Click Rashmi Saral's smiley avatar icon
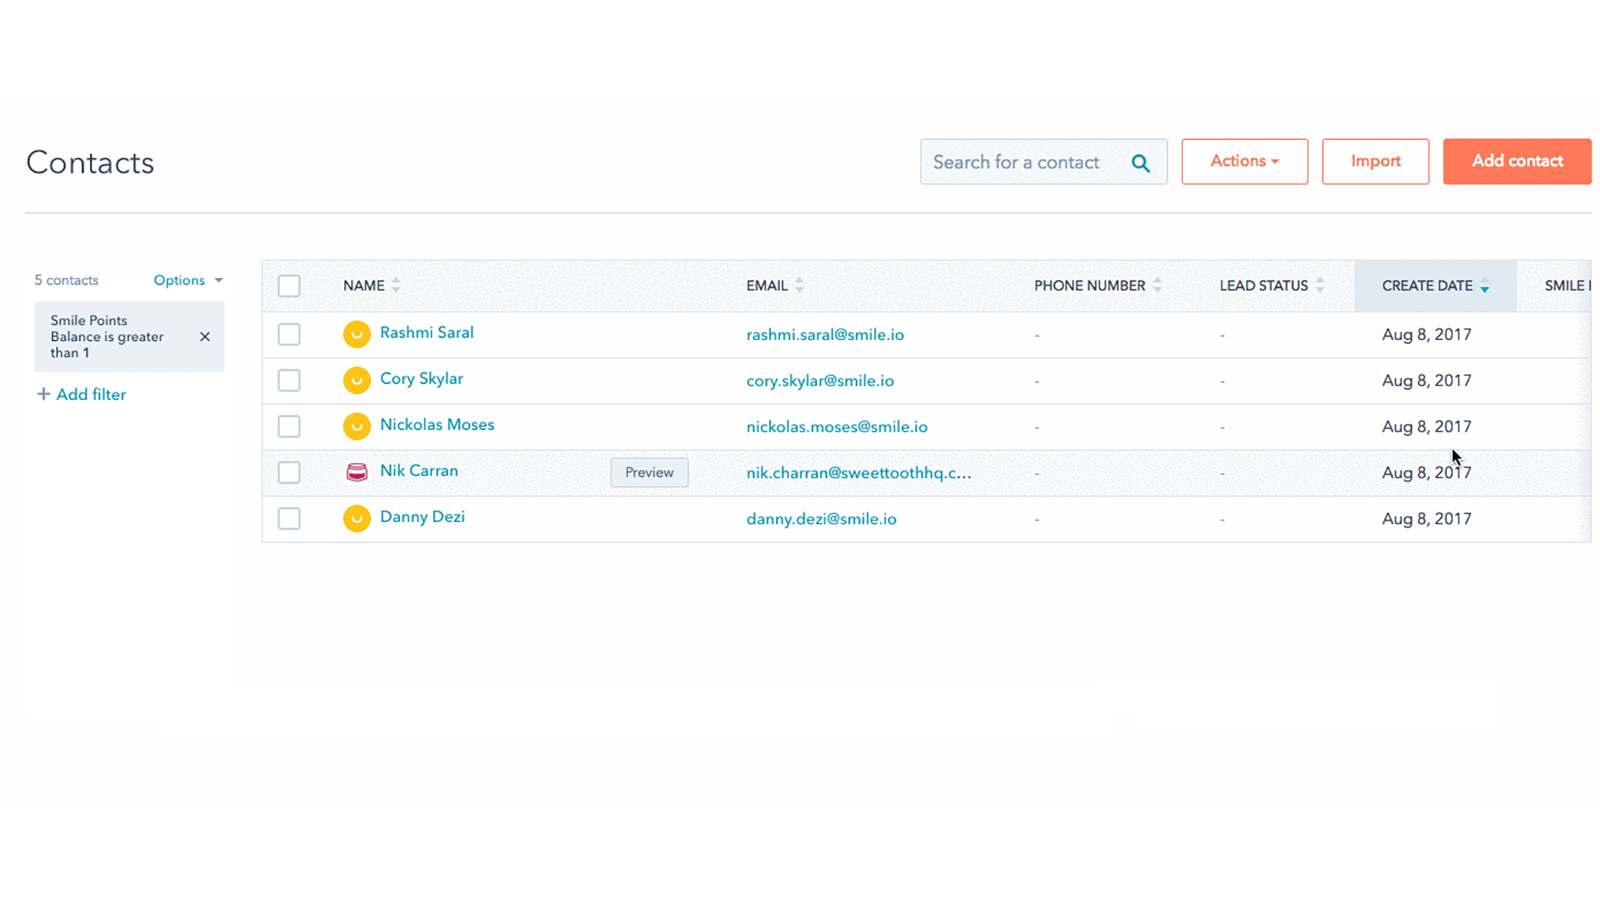 [x=357, y=334]
